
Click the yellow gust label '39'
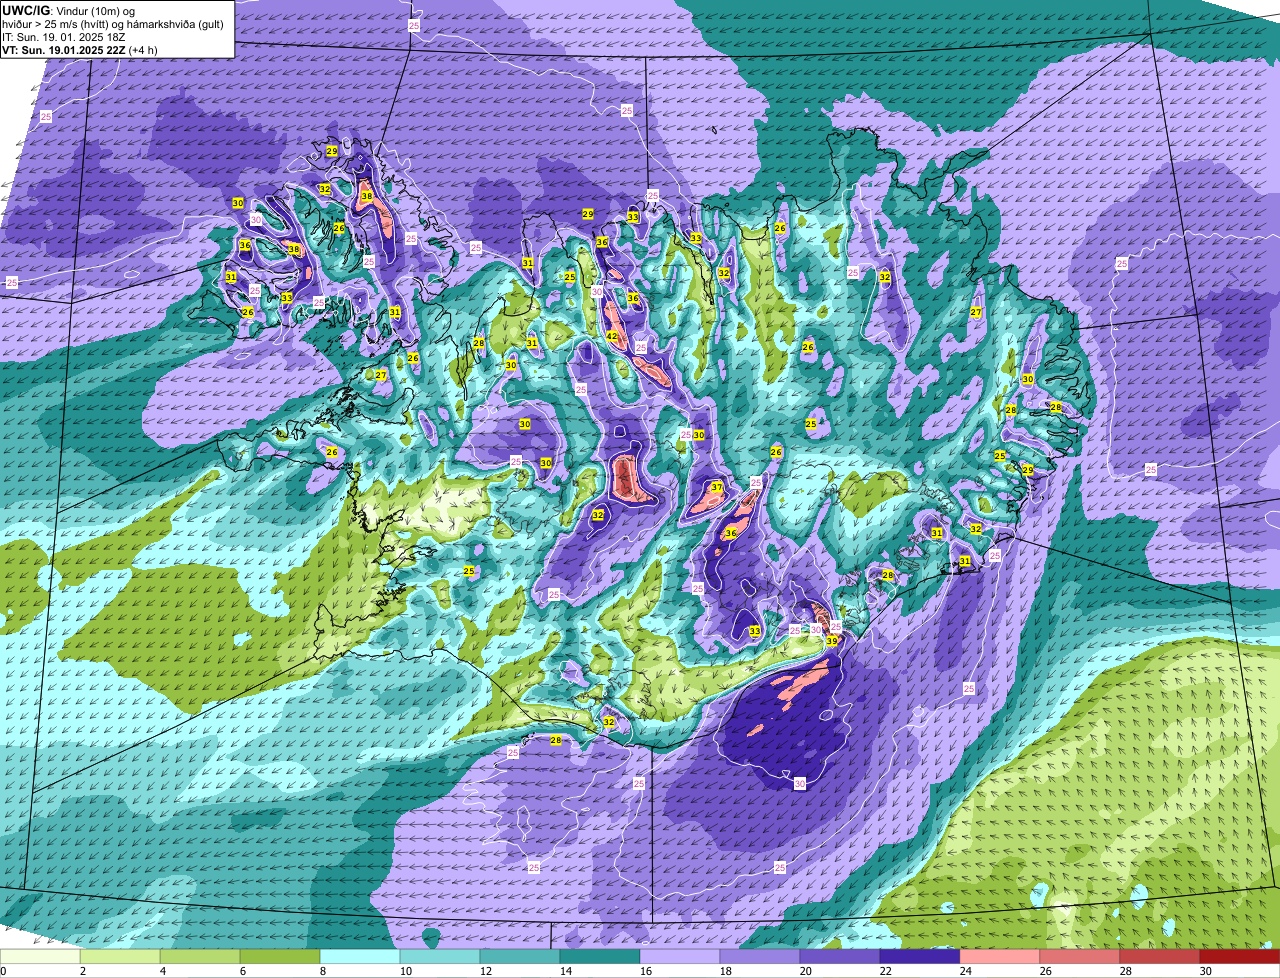pos(832,641)
